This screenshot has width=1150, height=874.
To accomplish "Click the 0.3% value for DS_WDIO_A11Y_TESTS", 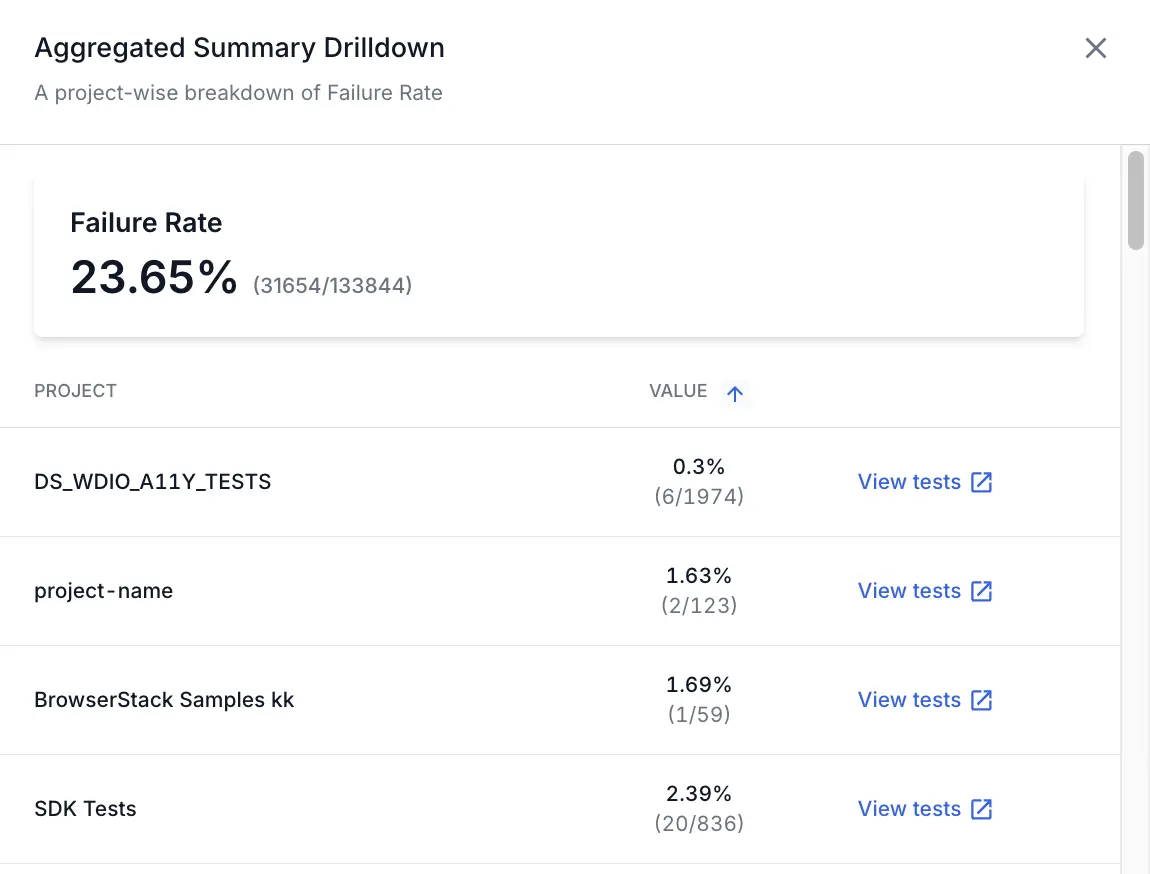I will pos(699,467).
